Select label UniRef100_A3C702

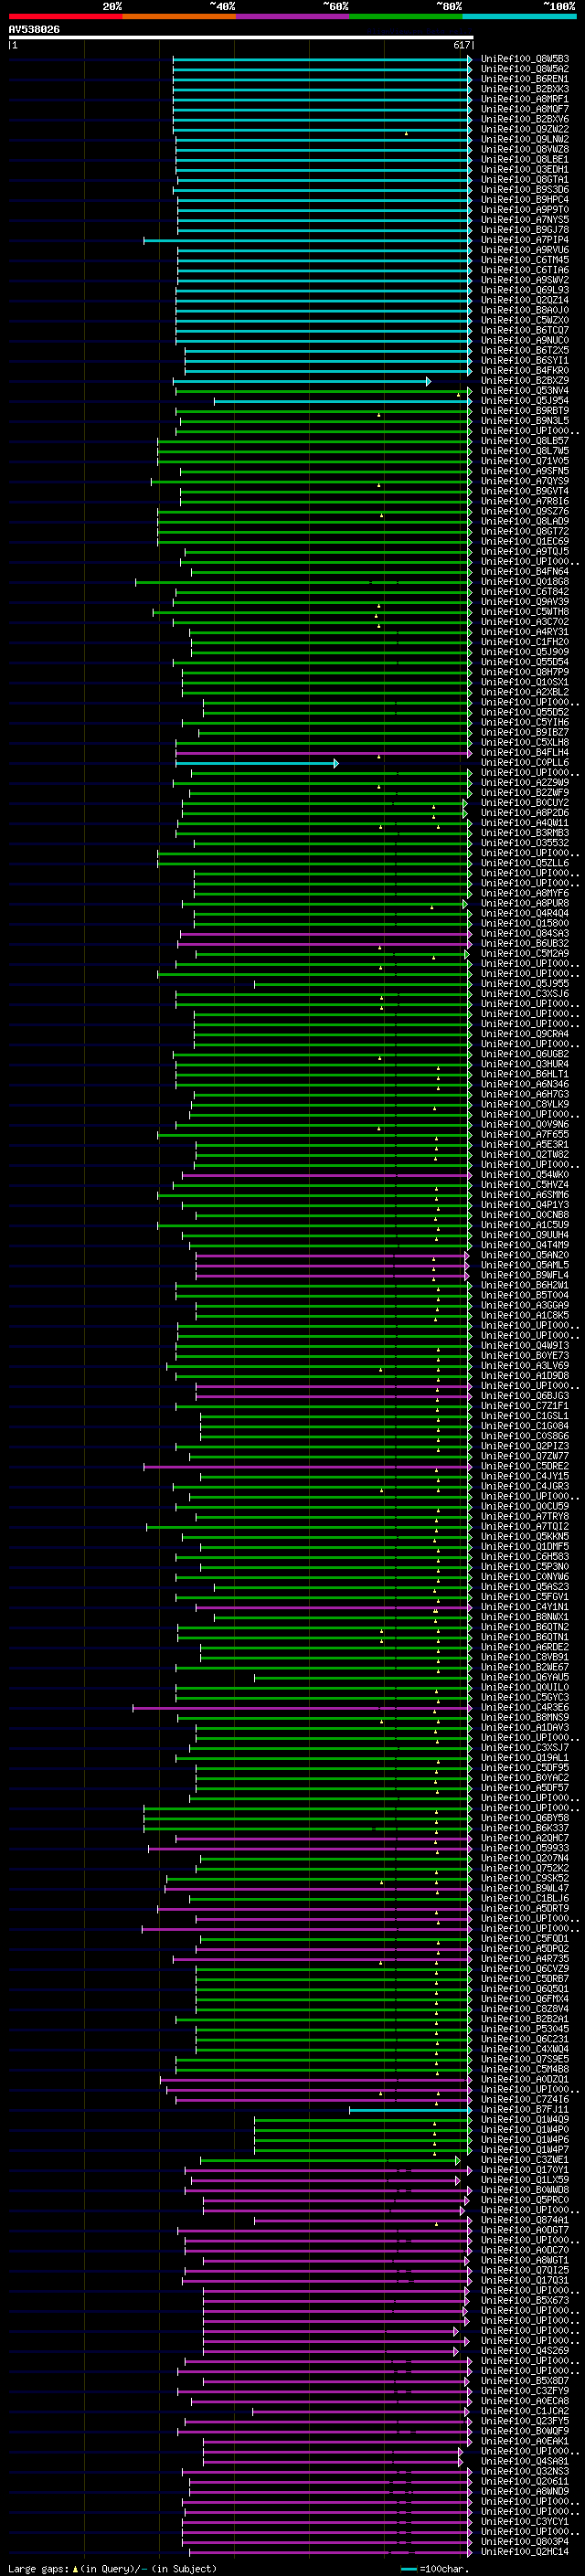(525, 622)
